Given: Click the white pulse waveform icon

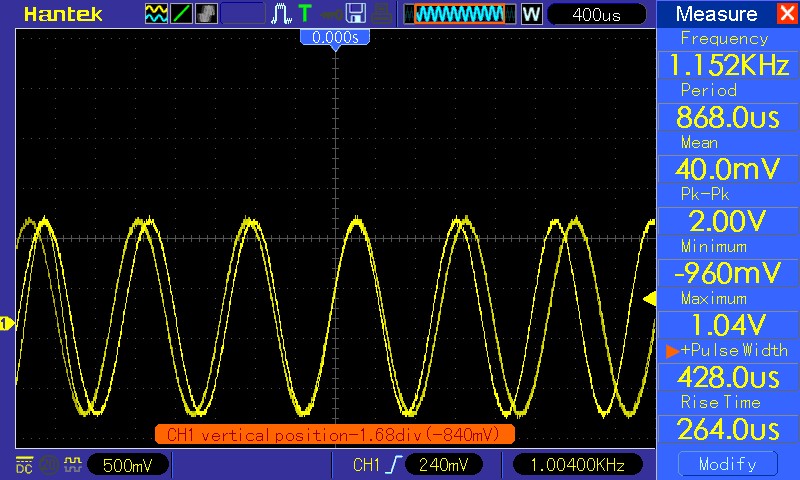Looking at the screenshot, I should tap(281, 14).
